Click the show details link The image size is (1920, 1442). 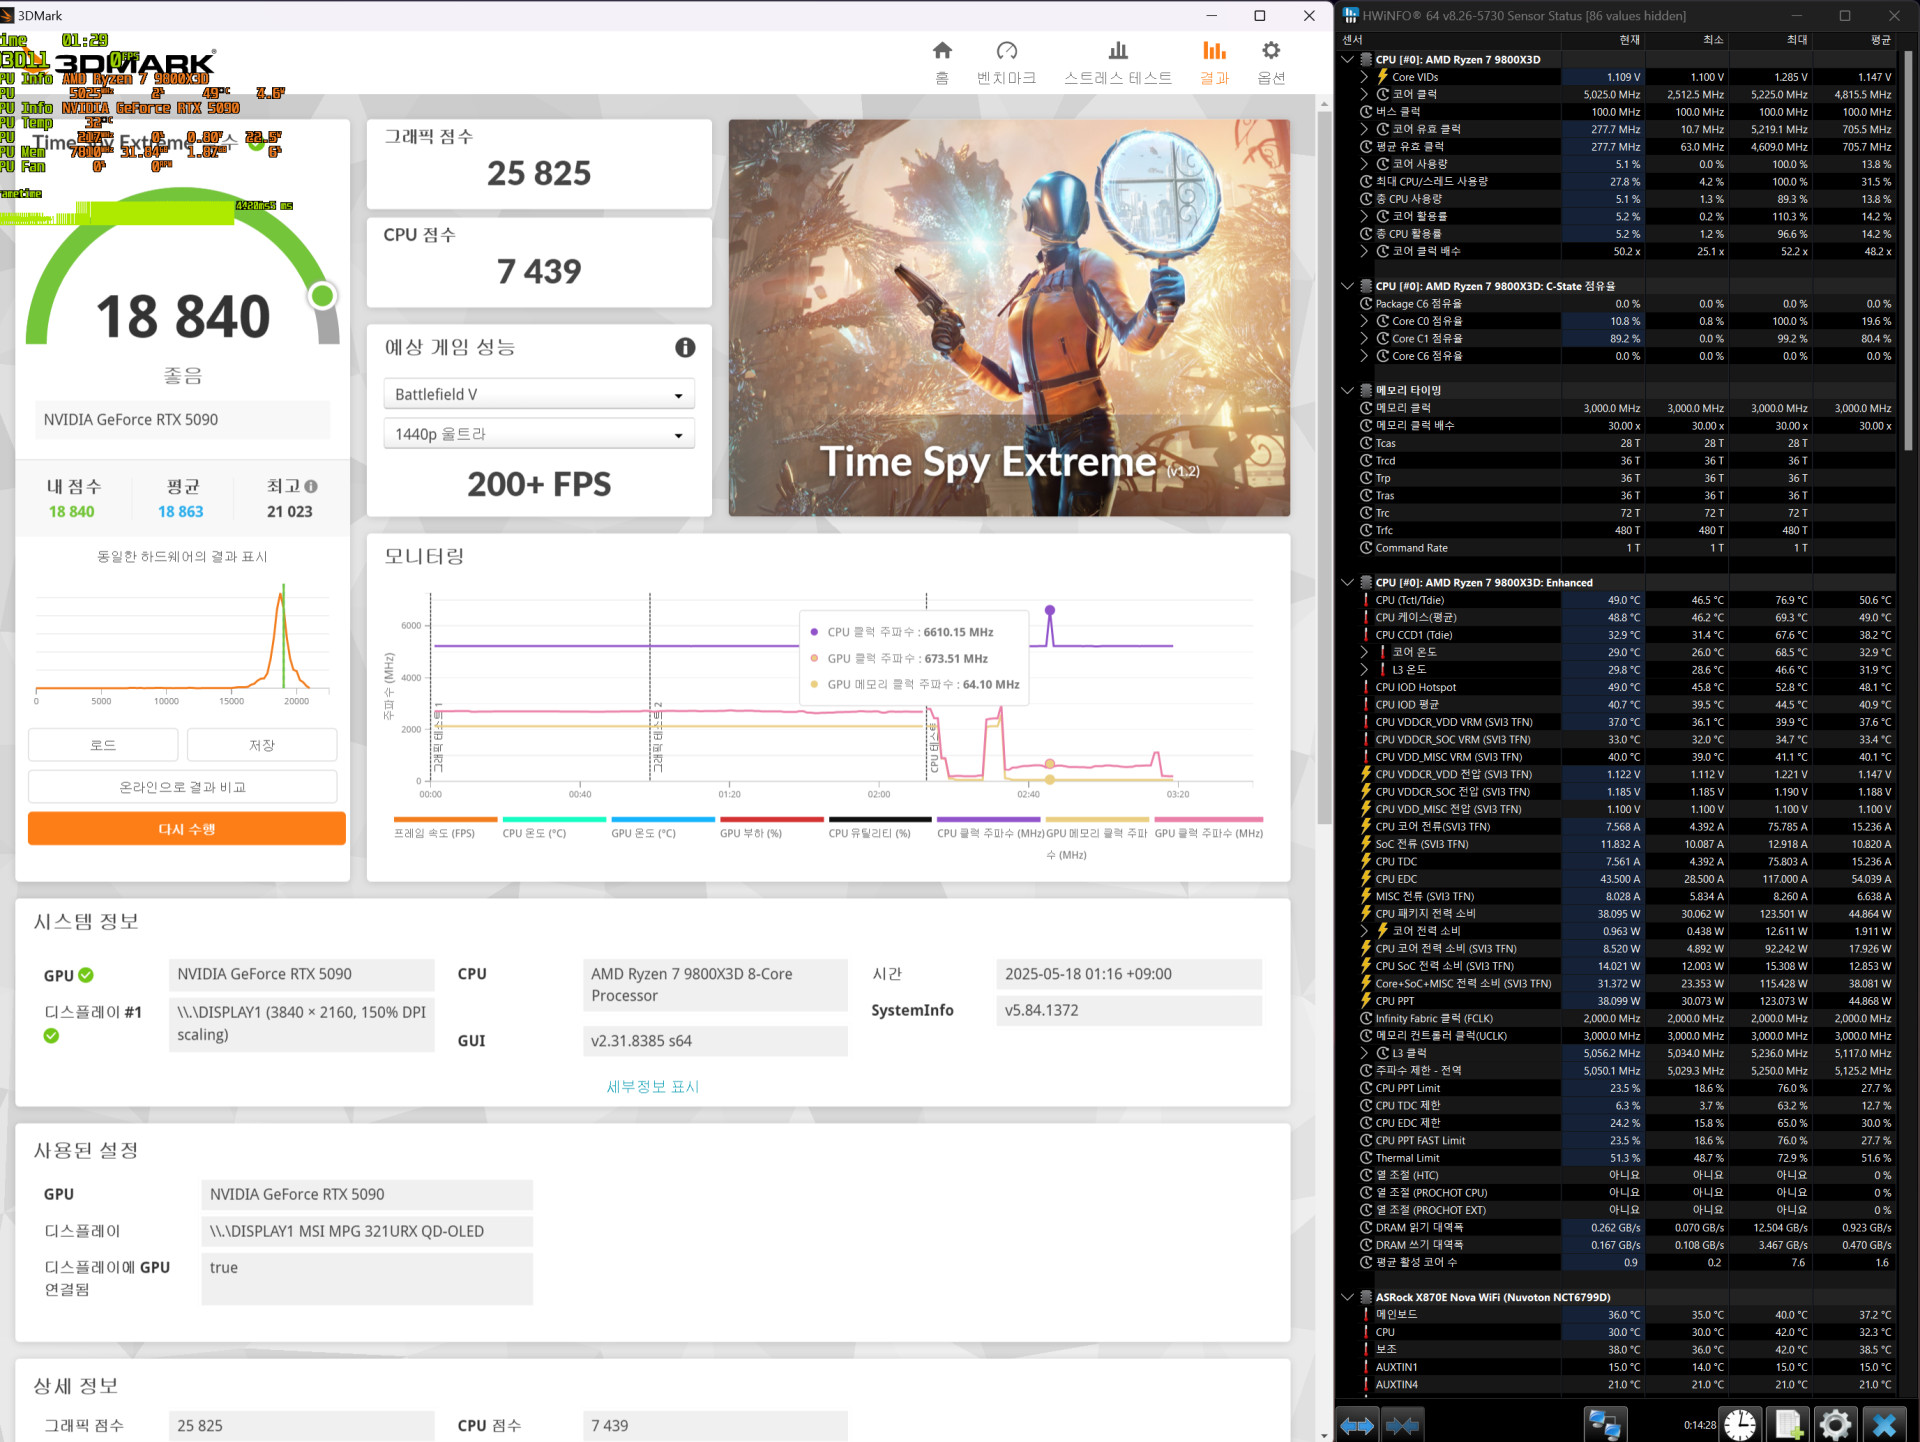point(652,1087)
